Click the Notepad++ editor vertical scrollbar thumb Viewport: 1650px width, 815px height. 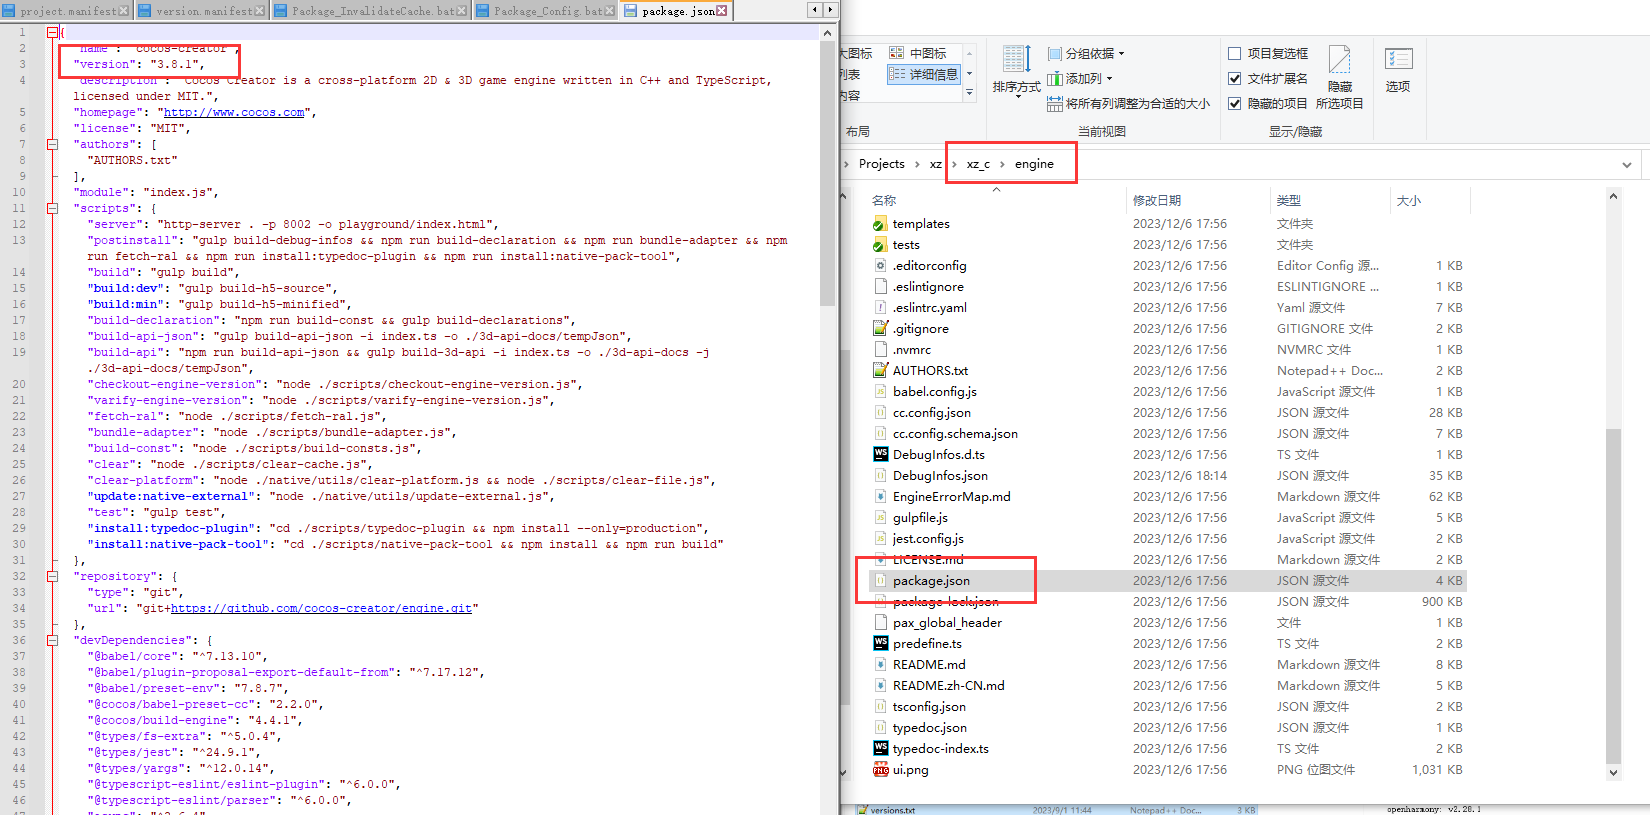point(827,174)
